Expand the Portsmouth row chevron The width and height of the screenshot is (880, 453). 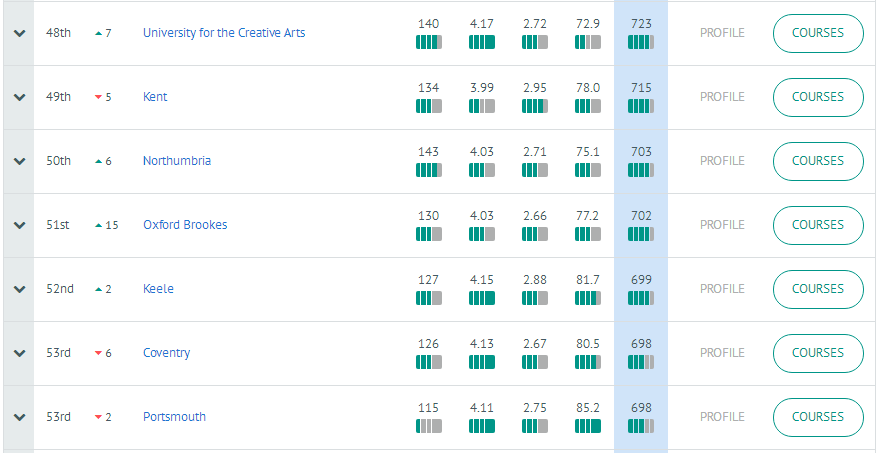point(20,417)
